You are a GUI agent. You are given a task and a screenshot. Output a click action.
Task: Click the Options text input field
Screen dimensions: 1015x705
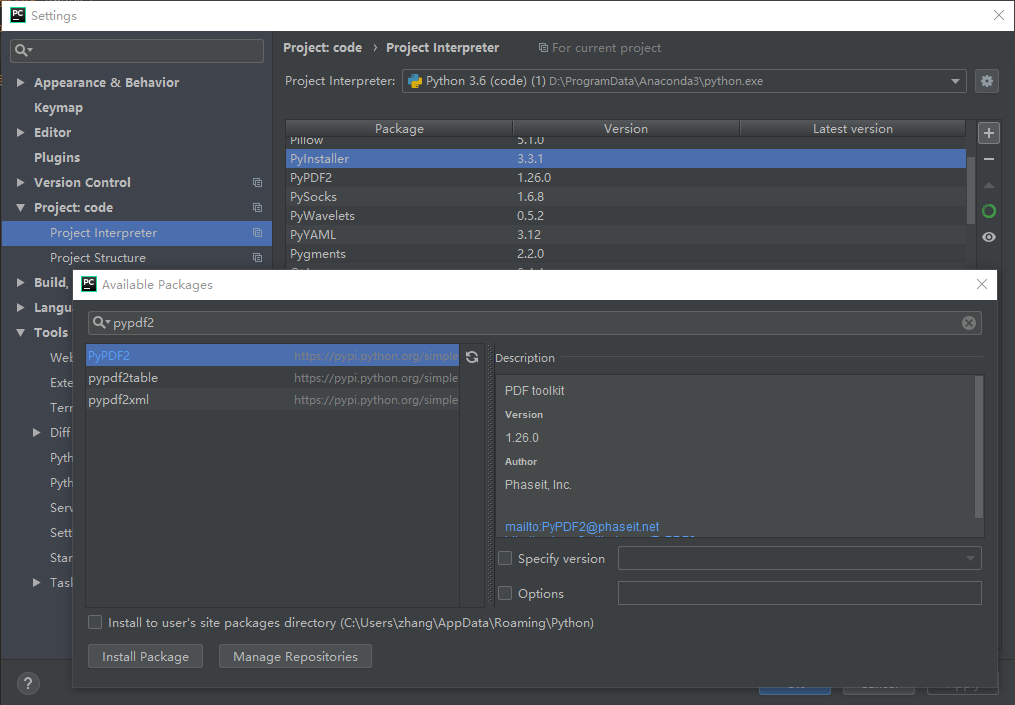coord(799,593)
